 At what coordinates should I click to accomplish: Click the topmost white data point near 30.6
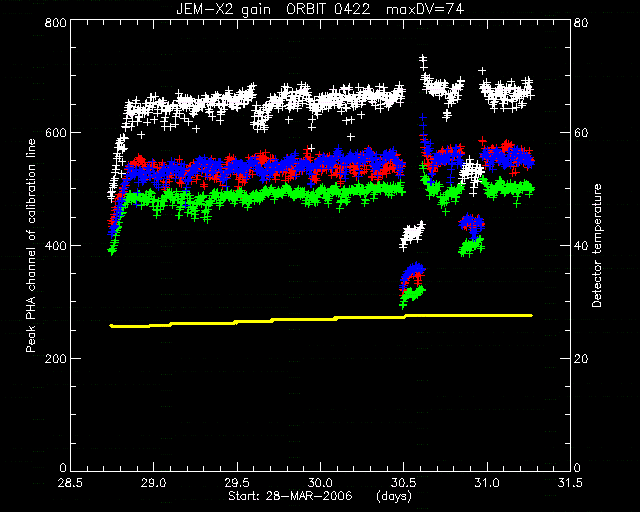click(x=423, y=58)
